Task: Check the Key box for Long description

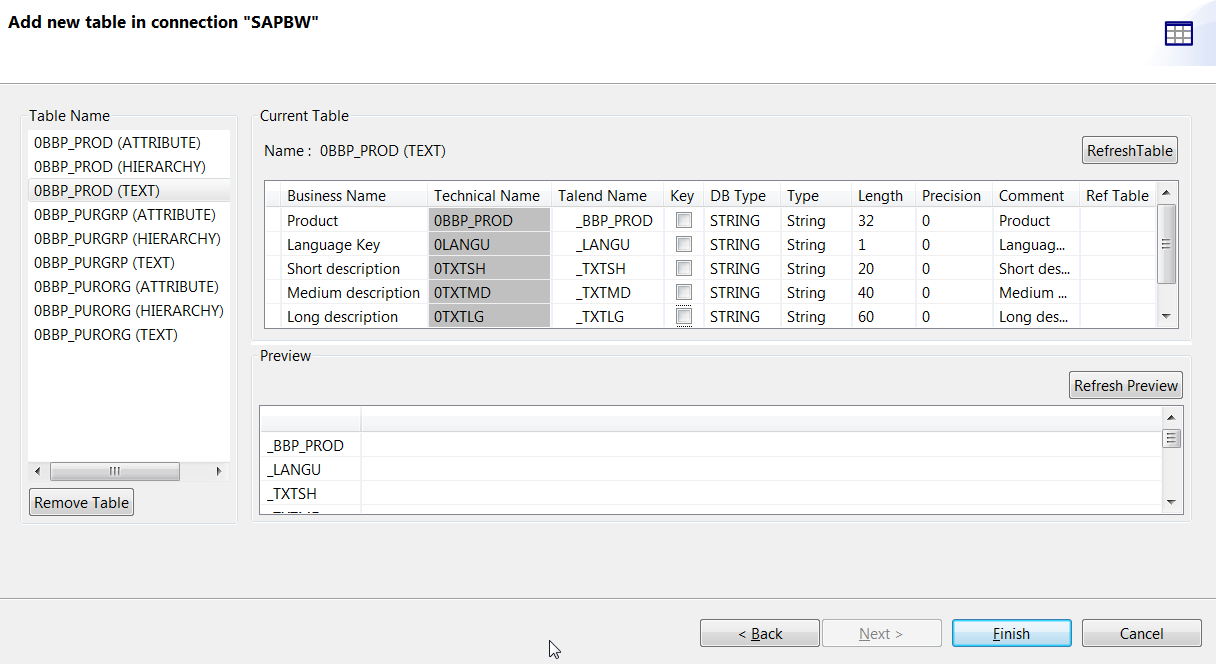Action: (683, 316)
